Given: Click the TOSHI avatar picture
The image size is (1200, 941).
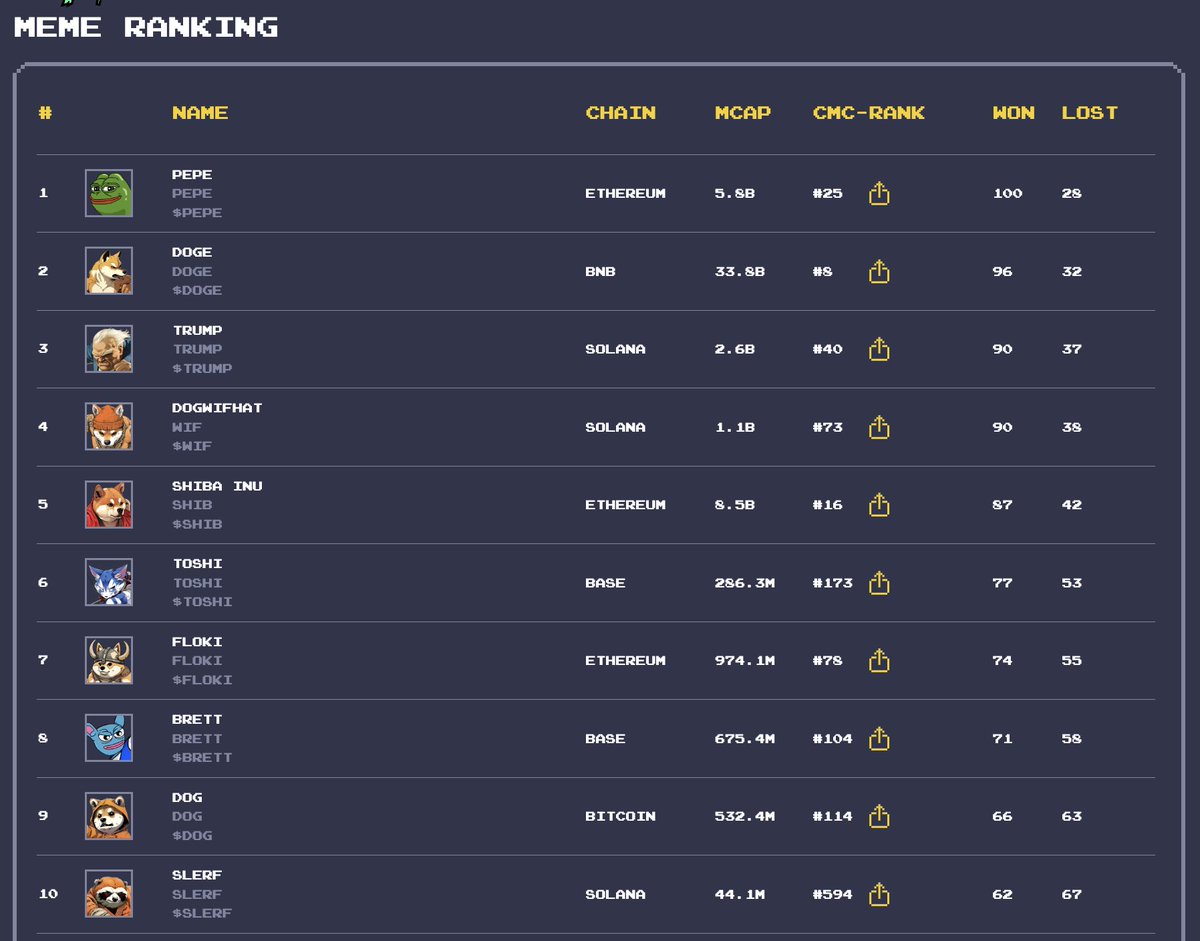Looking at the screenshot, I should [109, 583].
